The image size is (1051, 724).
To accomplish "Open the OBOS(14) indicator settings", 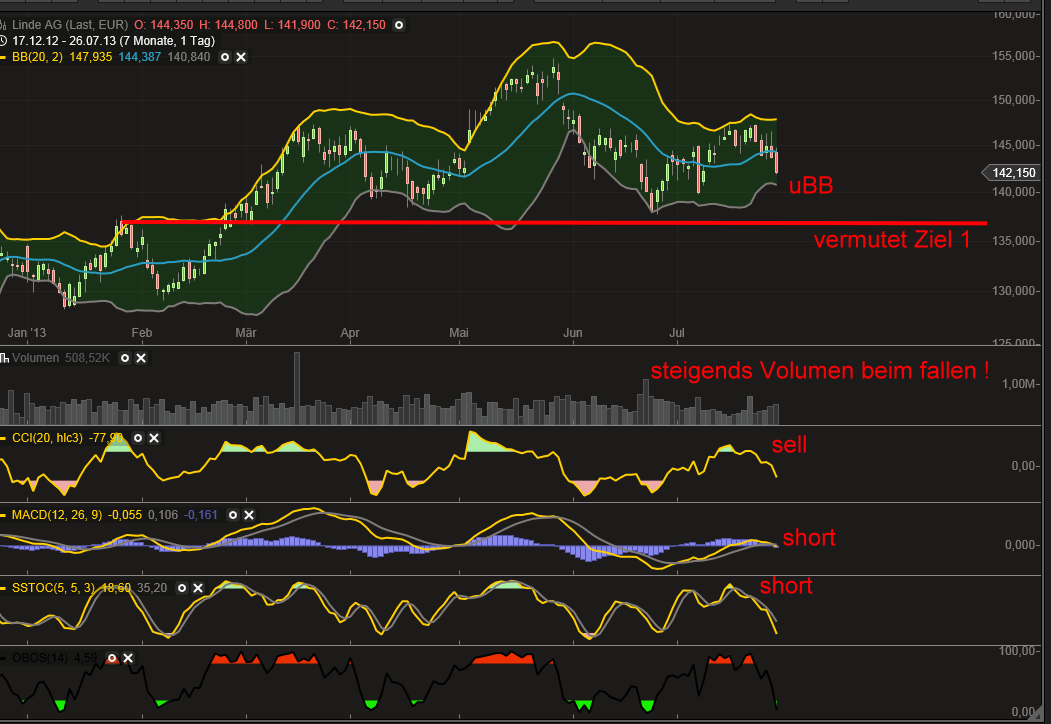I will coord(112,658).
